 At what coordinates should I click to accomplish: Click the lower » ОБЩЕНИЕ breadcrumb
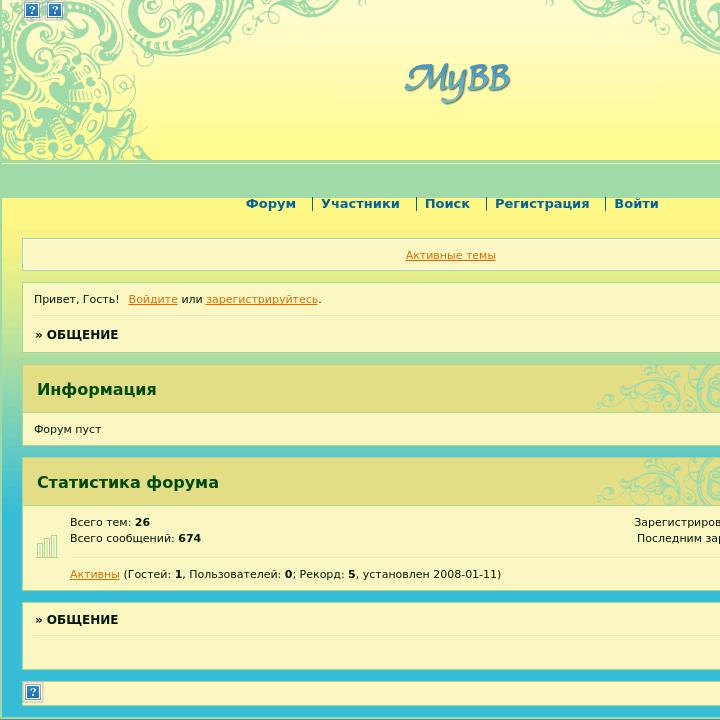tap(77, 620)
